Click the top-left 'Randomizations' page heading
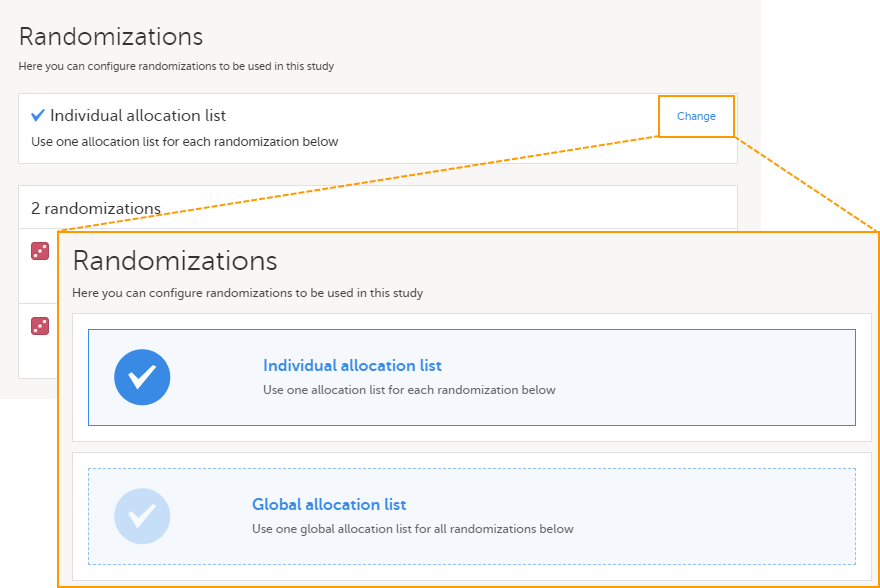880x588 pixels. pos(111,37)
